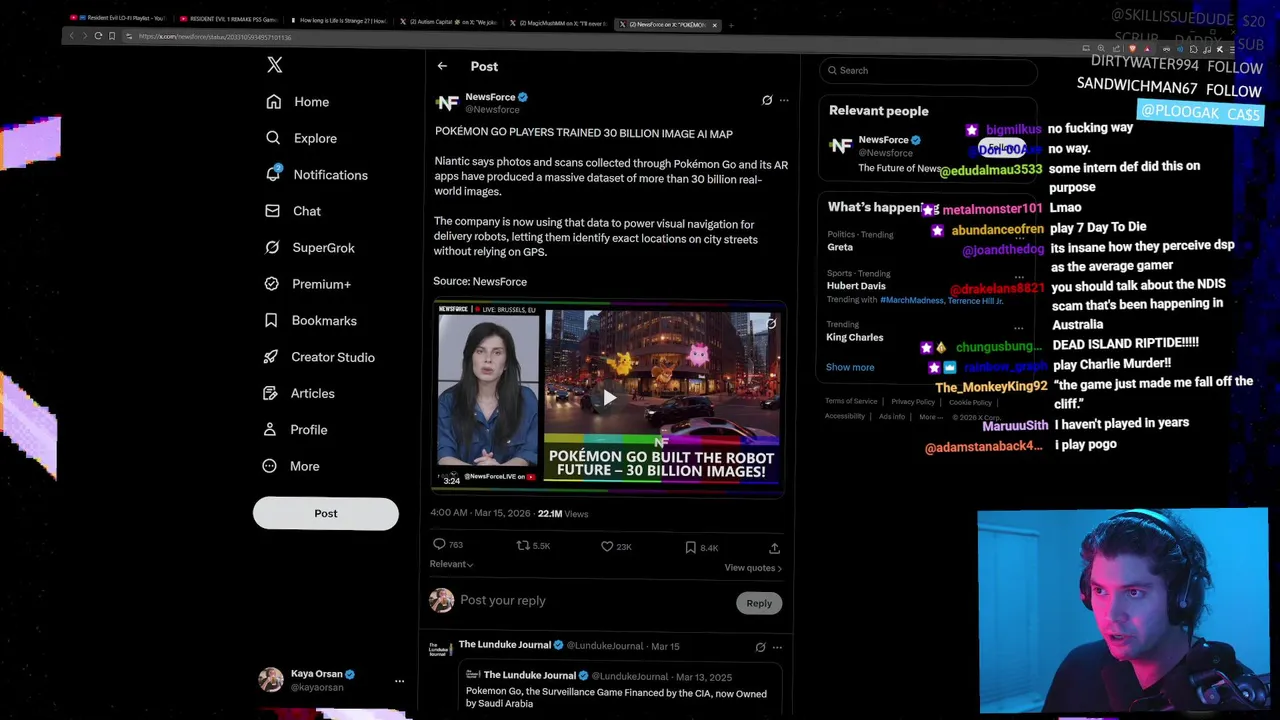
Task: Click the Kaya Orsan account avatar
Action: (x=271, y=680)
